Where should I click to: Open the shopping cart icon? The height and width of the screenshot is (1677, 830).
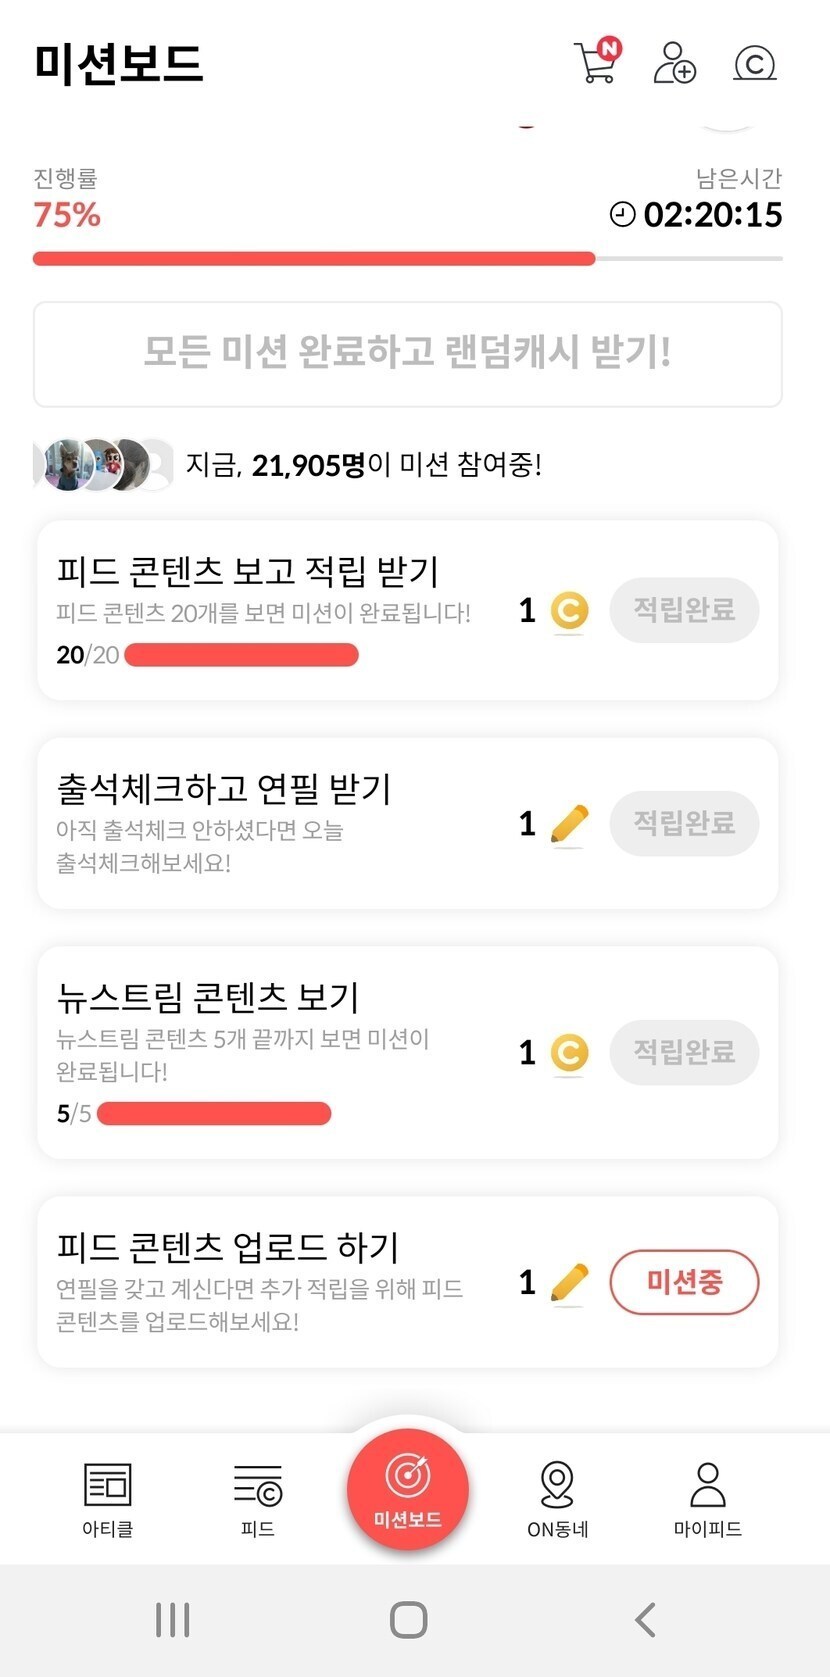[596, 62]
